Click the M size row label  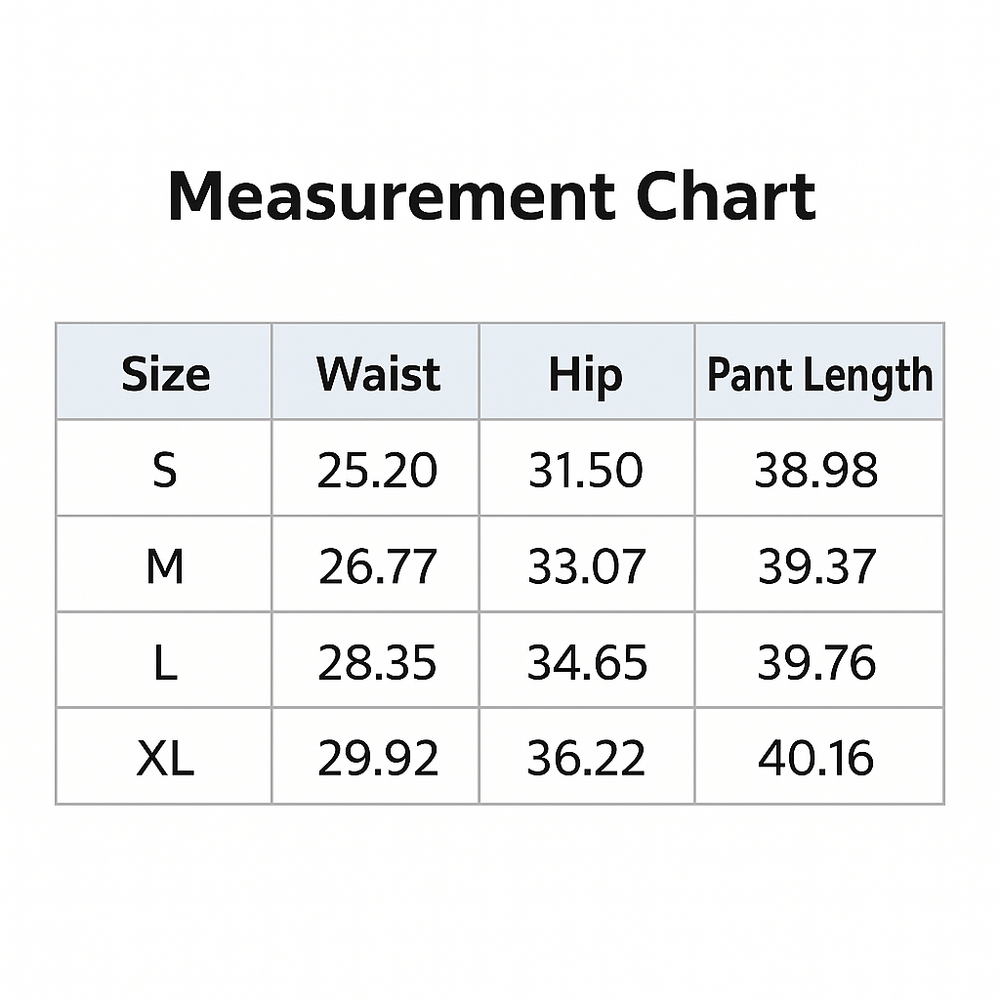tap(165, 567)
